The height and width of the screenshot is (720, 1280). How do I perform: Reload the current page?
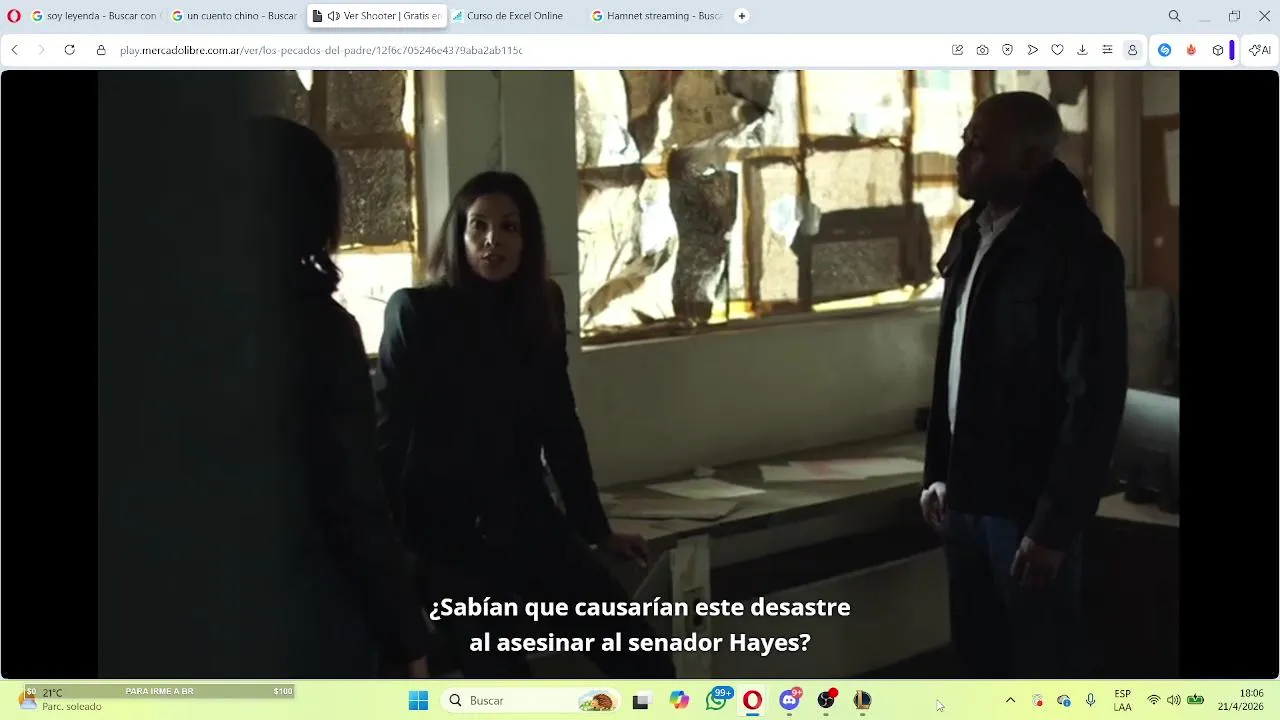69,50
